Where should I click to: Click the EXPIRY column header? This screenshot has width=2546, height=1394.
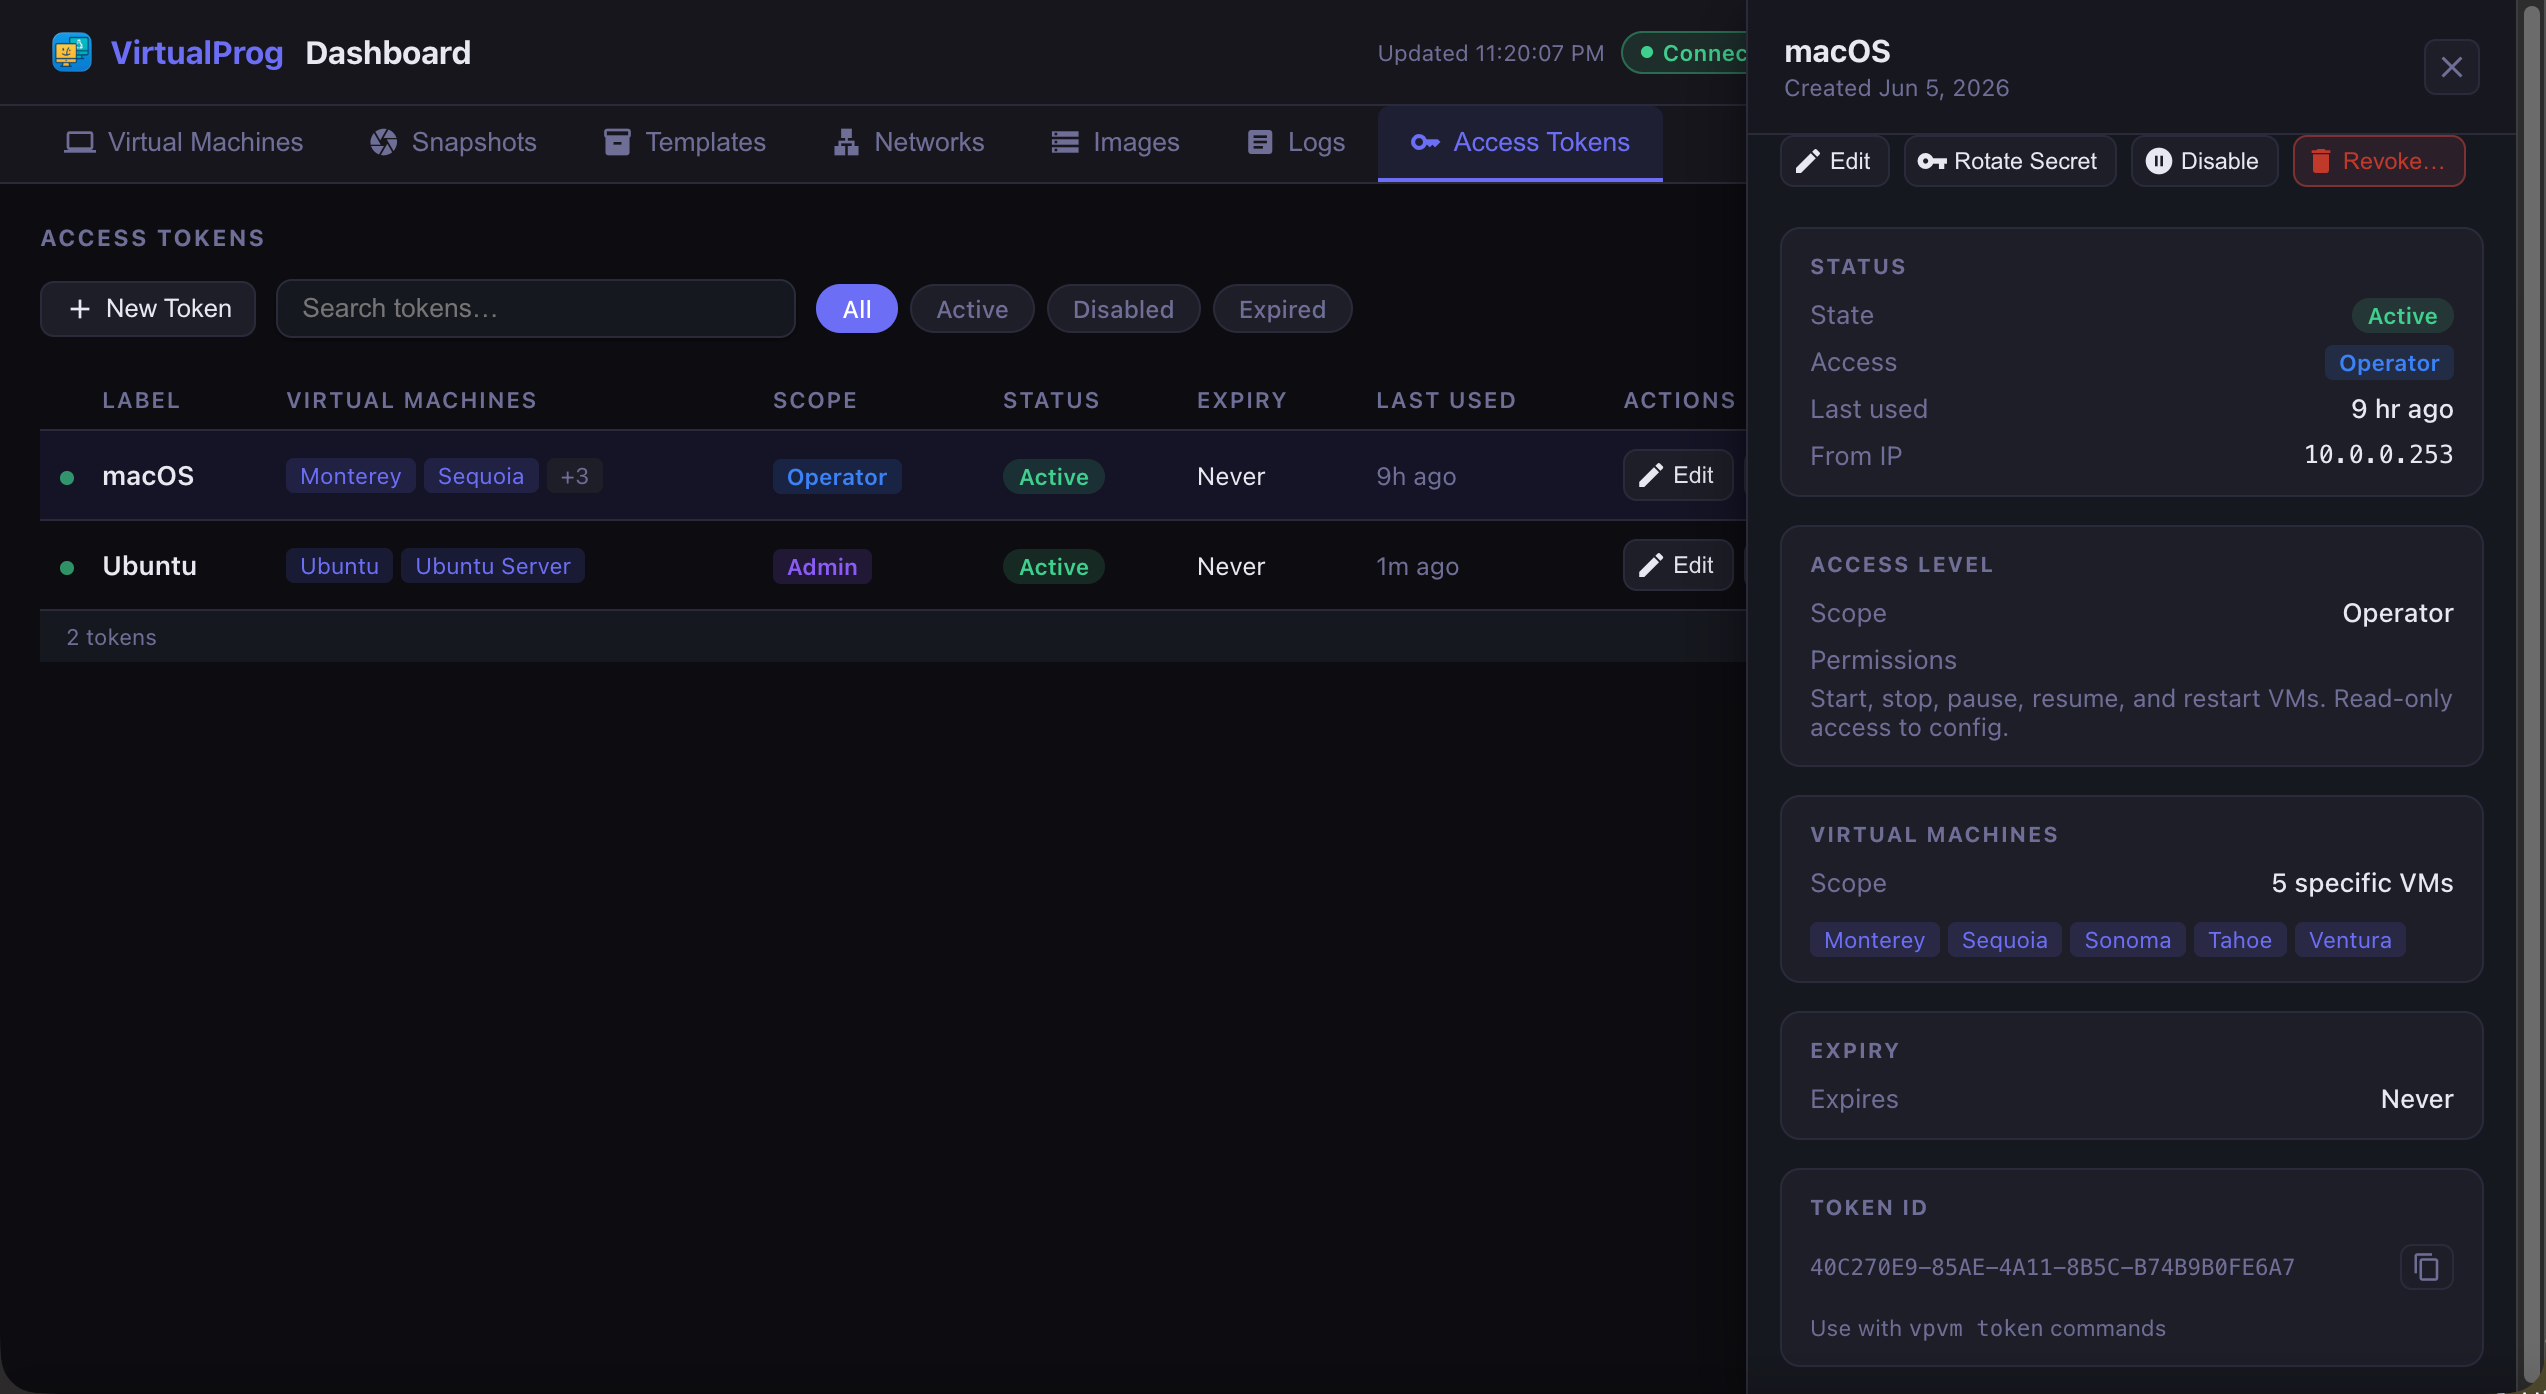pyautogui.click(x=1242, y=400)
